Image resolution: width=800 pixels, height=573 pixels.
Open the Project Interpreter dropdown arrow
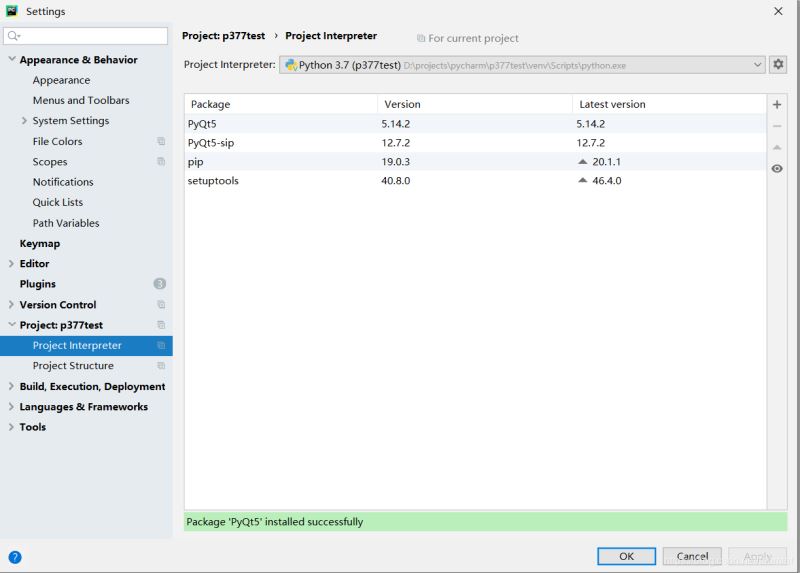(x=757, y=65)
